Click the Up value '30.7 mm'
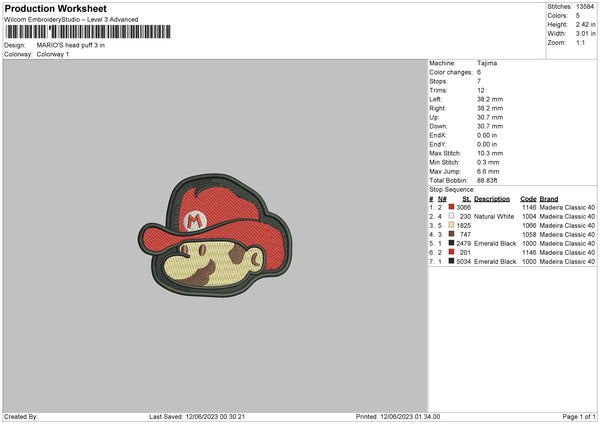Viewport: 600px width, 424px height. 490,117
